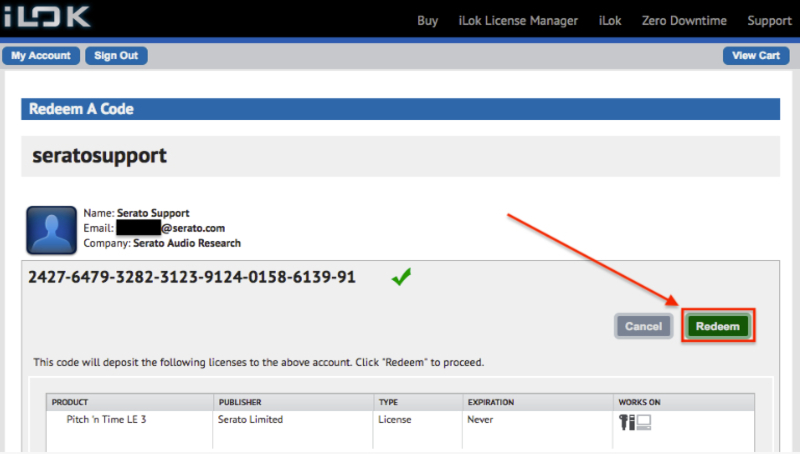Open My Account
The height and width of the screenshot is (454, 800).
(41, 56)
